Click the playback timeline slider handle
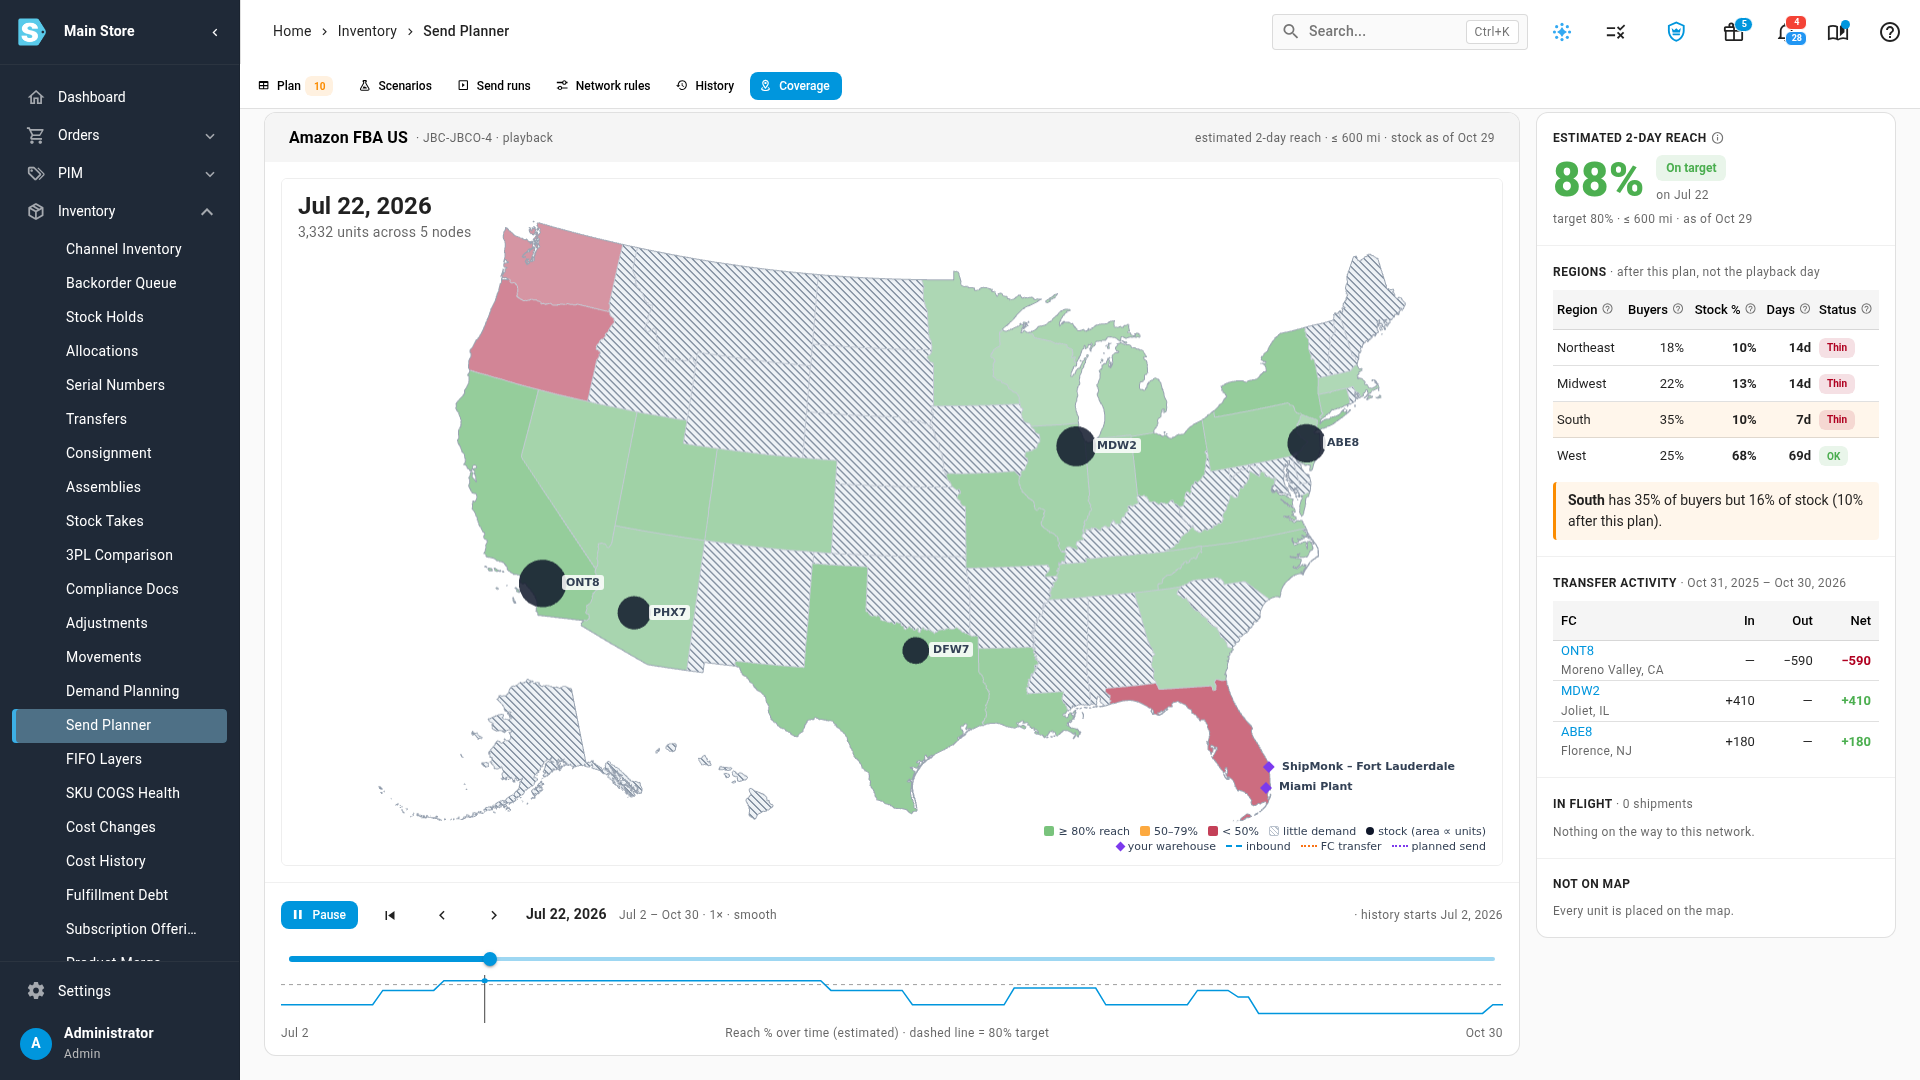This screenshot has height=1080, width=1920. (x=490, y=959)
